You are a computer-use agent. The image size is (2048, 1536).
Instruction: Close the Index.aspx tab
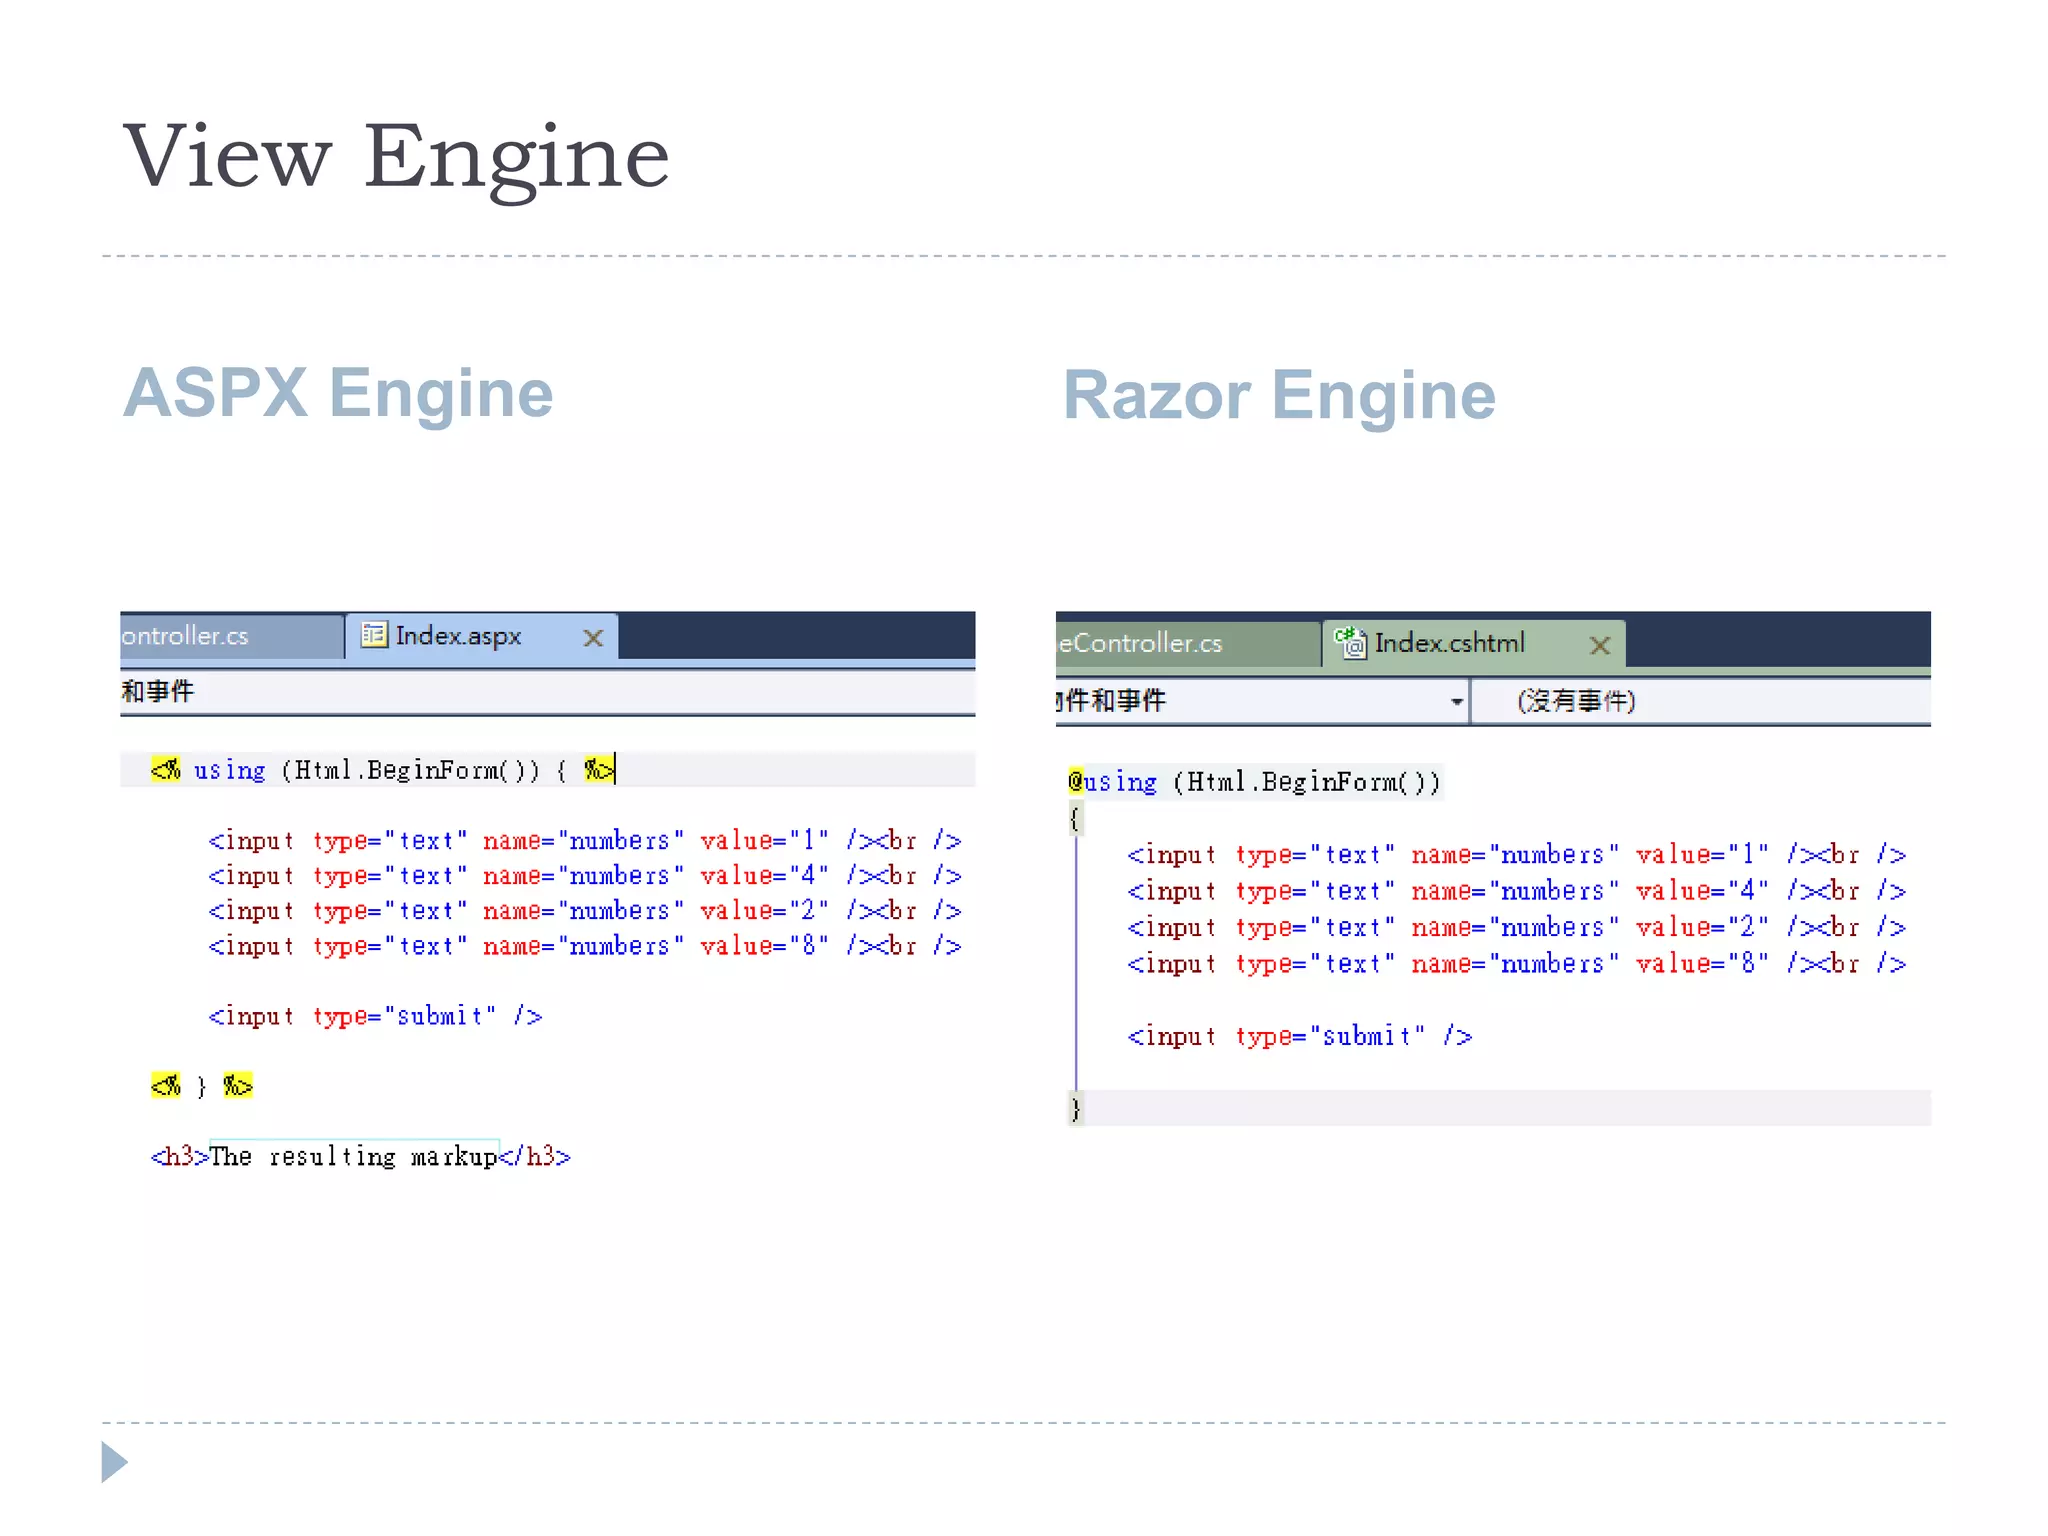593,638
